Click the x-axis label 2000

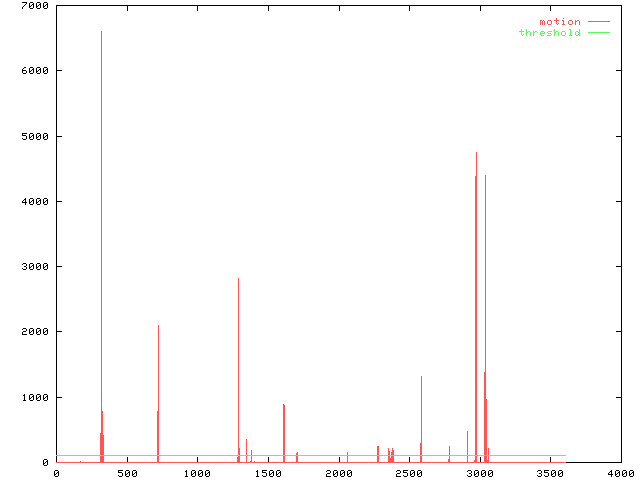click(x=338, y=473)
